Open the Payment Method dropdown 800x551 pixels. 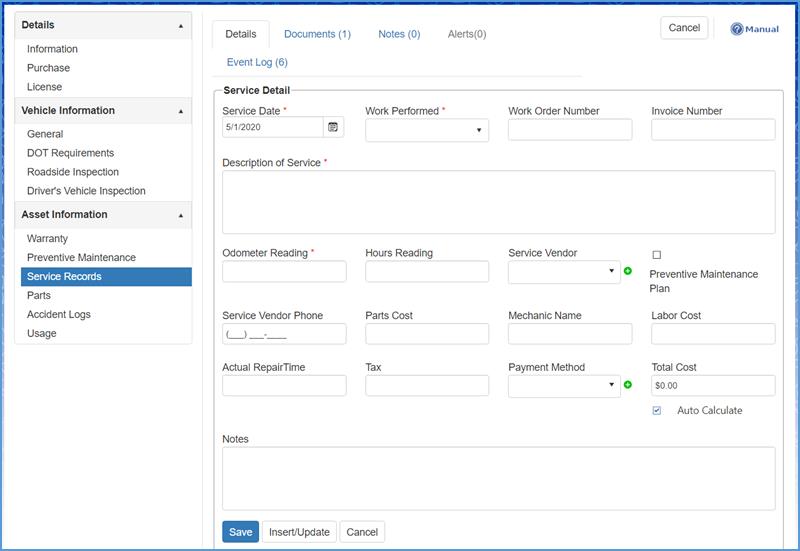click(564, 385)
